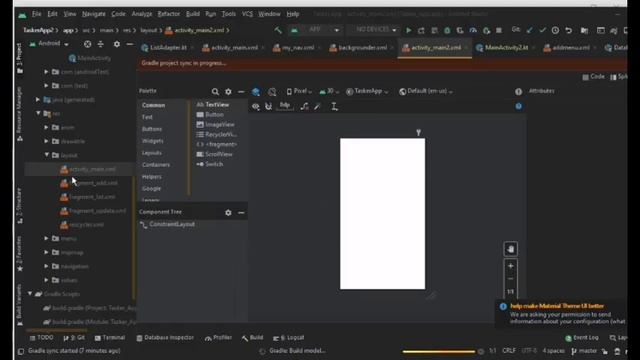Expand the navigation folder

point(47,266)
